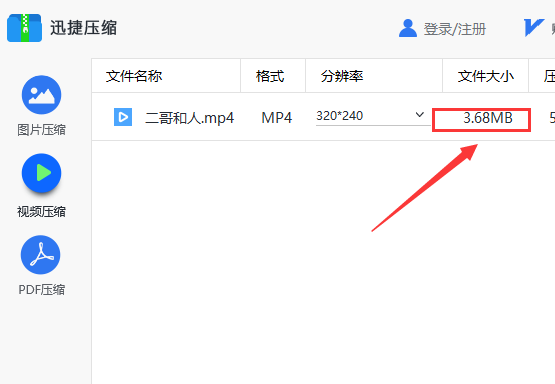Viewport: 555px width, 384px height.
Task: Click the video file icon for 二哥和人.mp4
Action: point(123,117)
